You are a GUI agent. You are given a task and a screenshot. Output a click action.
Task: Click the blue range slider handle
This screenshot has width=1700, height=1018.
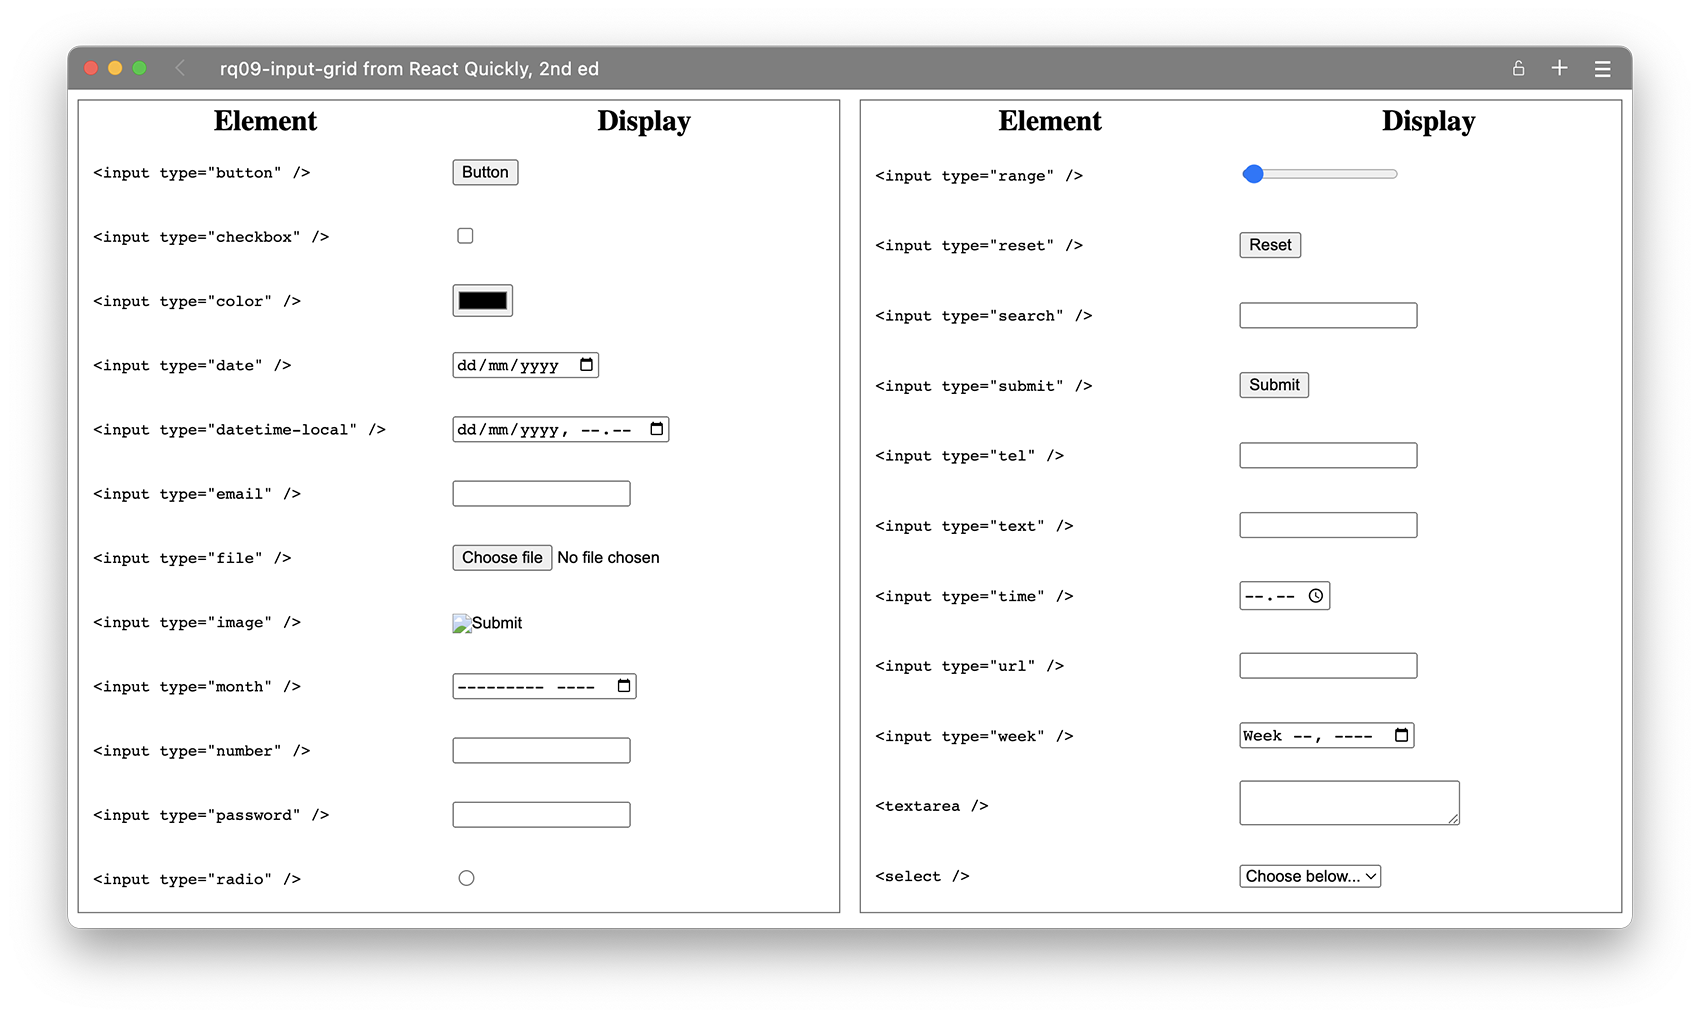click(x=1253, y=174)
